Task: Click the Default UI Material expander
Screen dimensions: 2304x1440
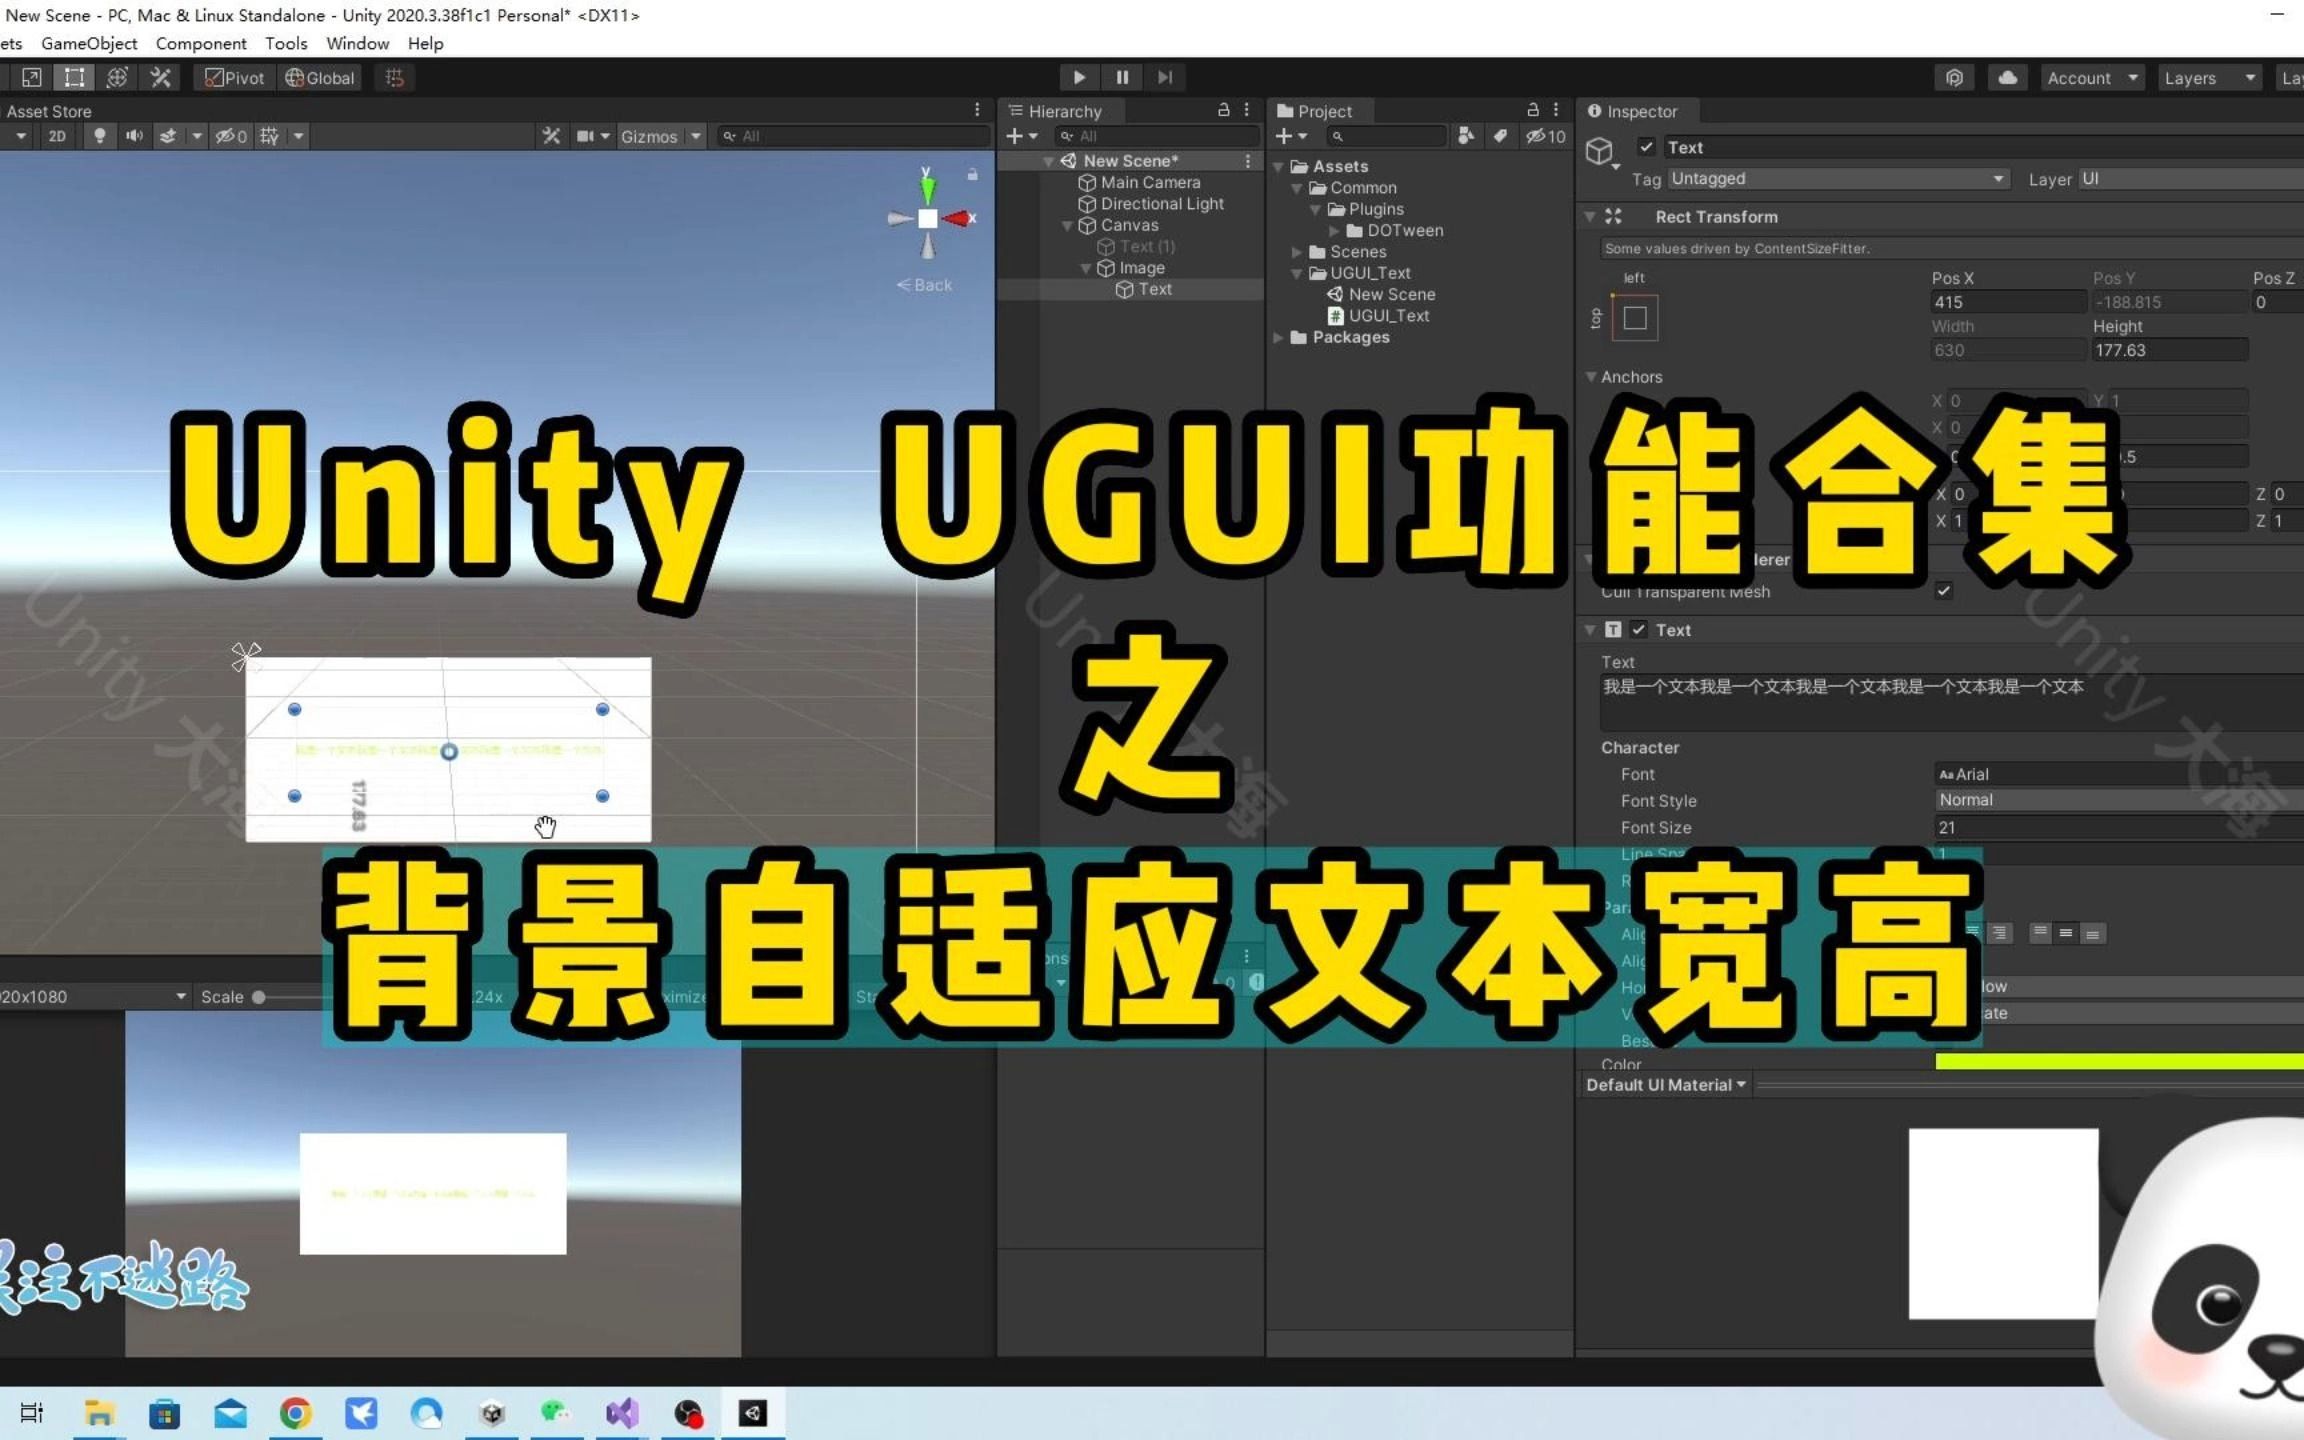Action: (x=1742, y=1085)
